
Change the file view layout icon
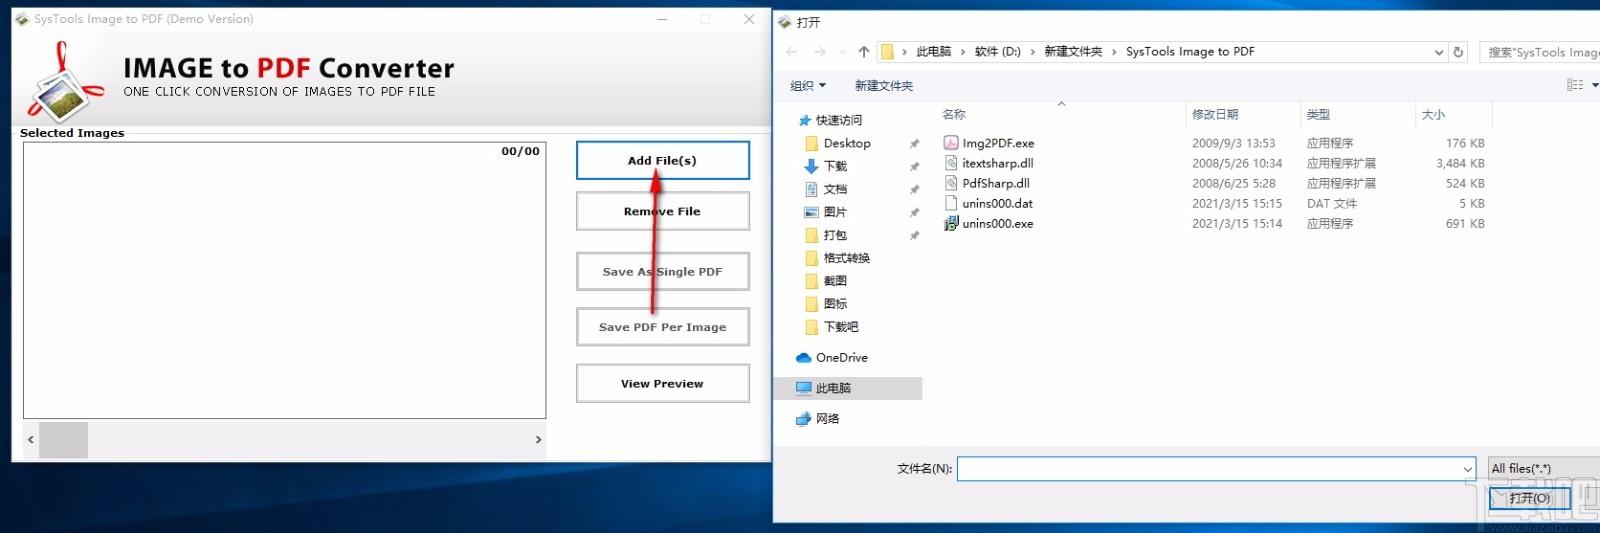1575,86
